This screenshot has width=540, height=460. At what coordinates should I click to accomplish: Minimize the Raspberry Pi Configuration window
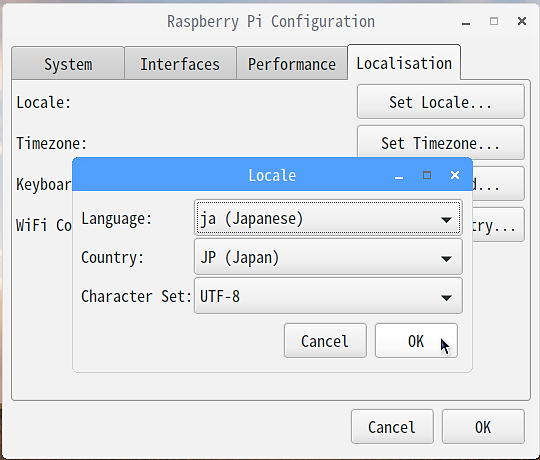[466, 23]
